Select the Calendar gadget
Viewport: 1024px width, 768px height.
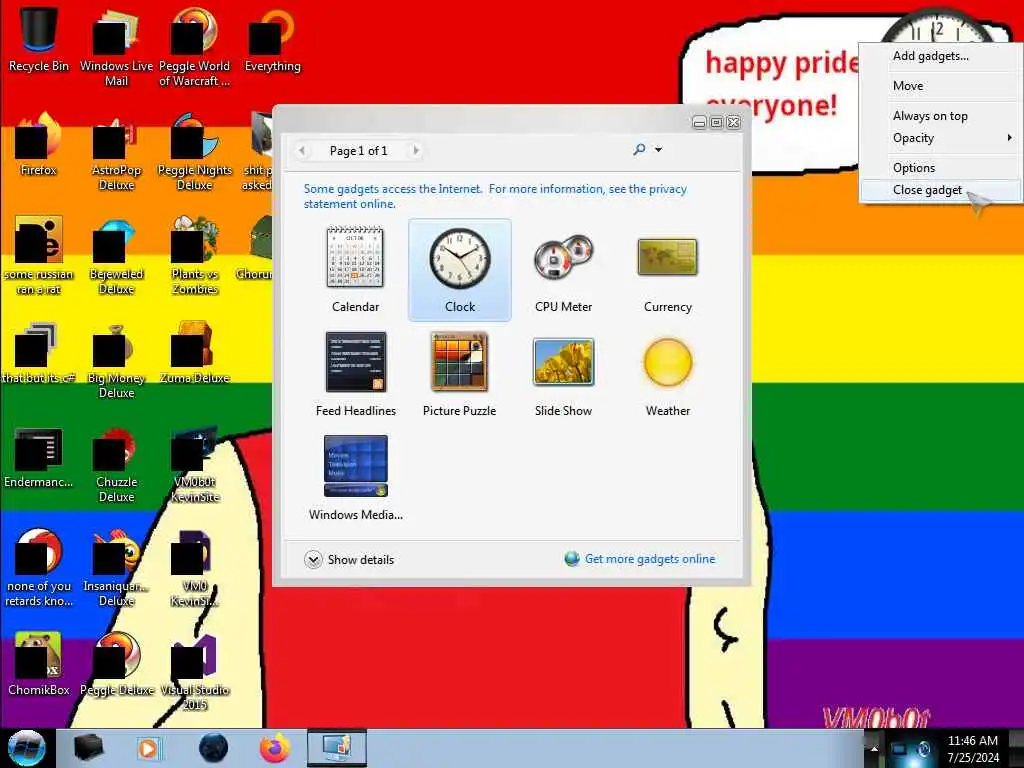point(355,269)
